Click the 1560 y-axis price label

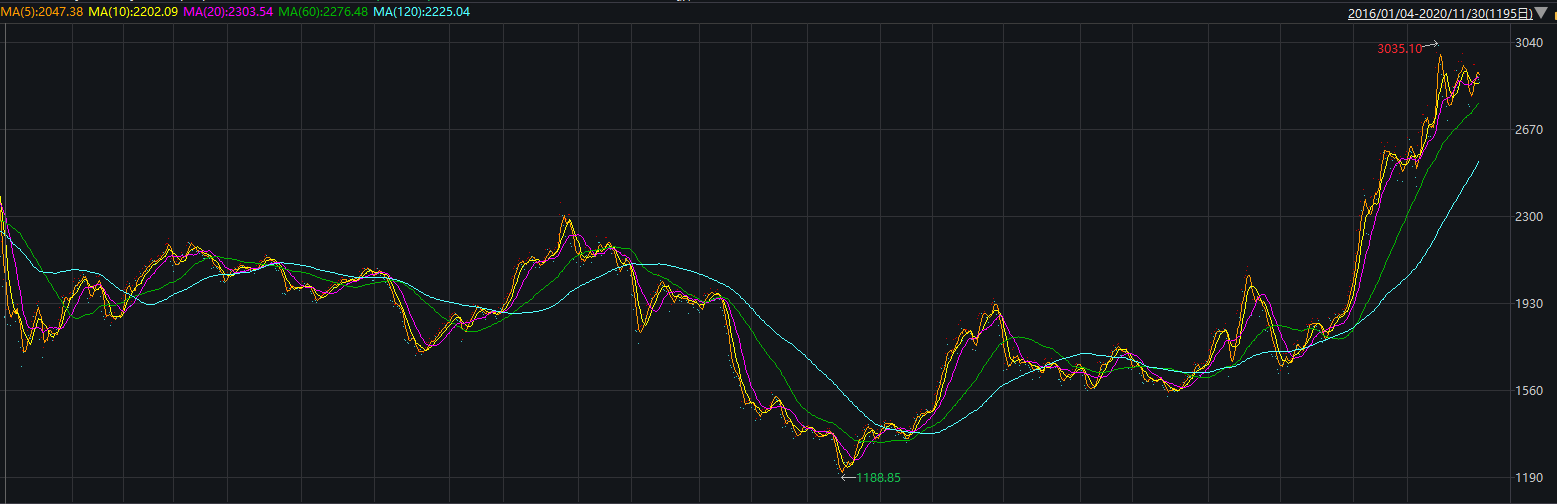click(x=1528, y=391)
